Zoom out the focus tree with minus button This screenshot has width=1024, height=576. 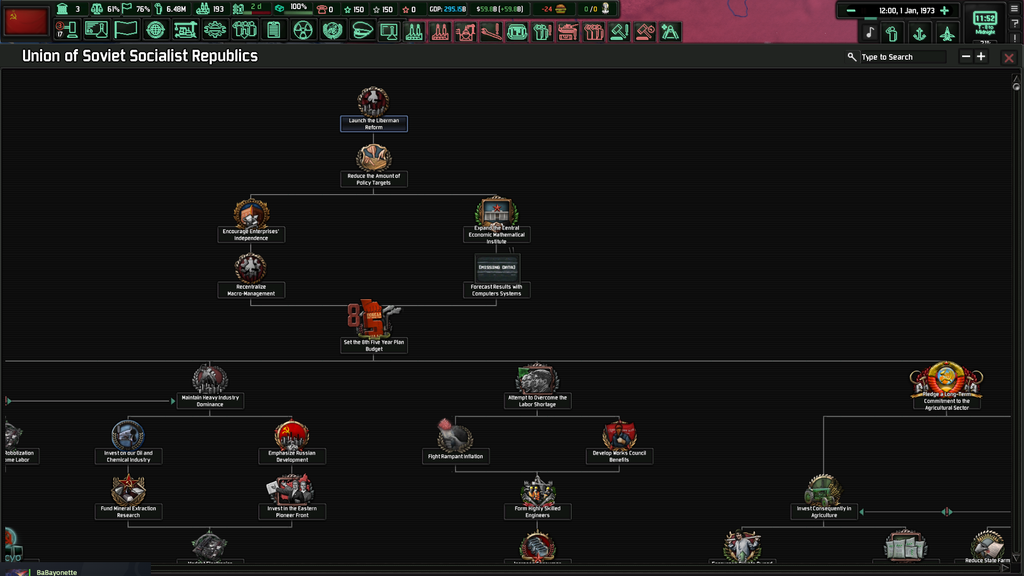click(966, 57)
